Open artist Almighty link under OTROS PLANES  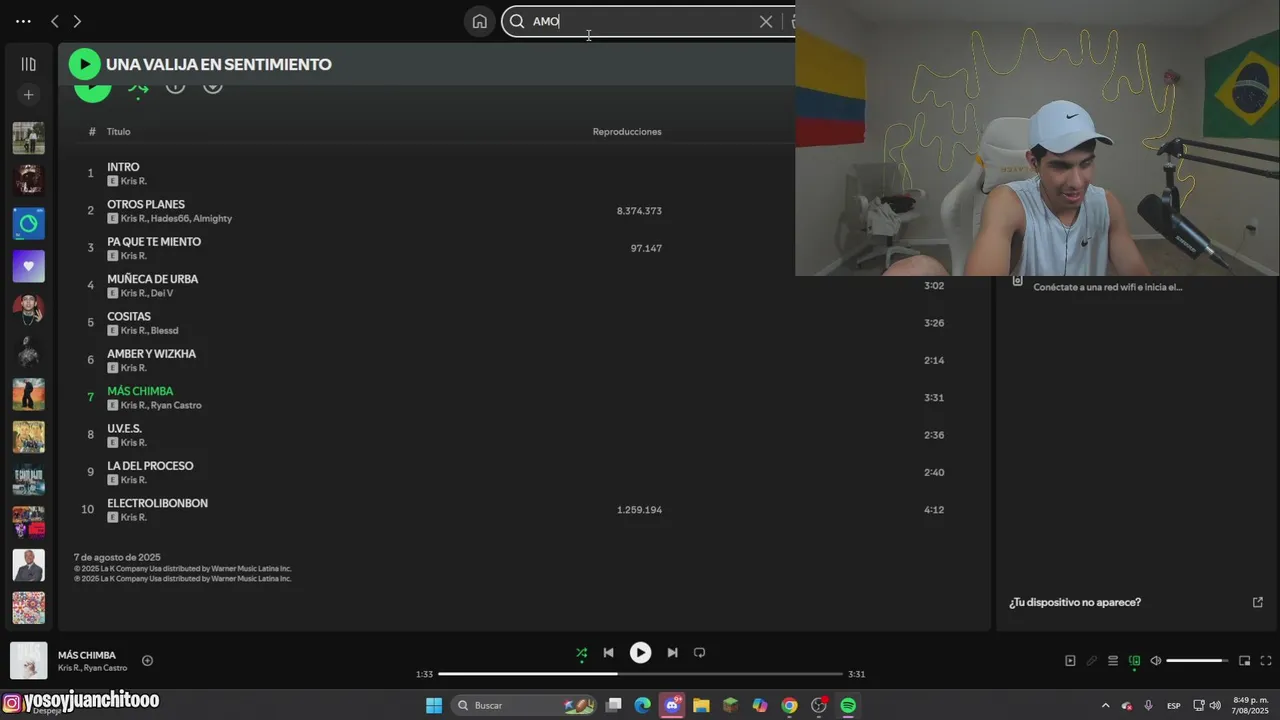click(x=213, y=218)
